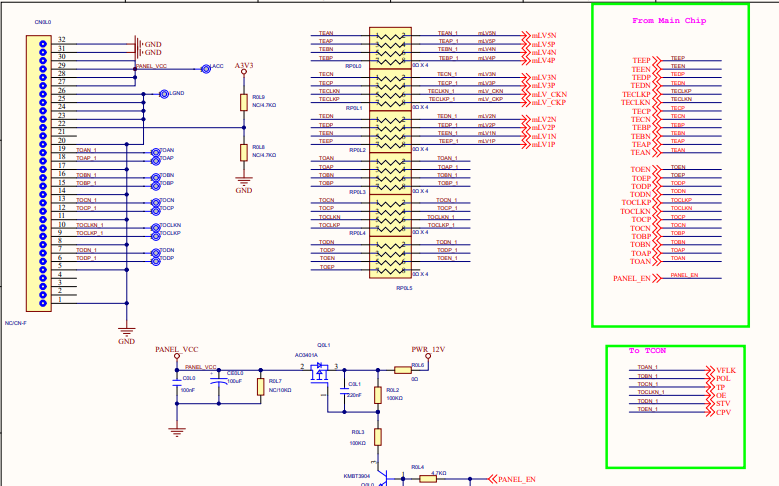Select the red mLV_CKN port
The width and height of the screenshot is (779, 486).
(545, 94)
